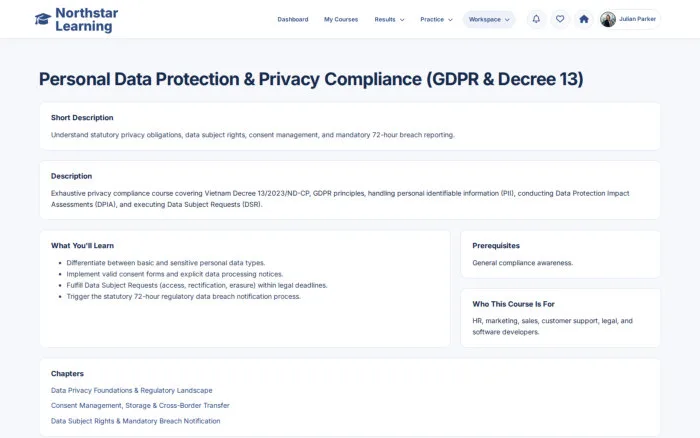This screenshot has width=700, height=438.
Task: Expand the Results dropdown menu
Action: click(x=389, y=19)
